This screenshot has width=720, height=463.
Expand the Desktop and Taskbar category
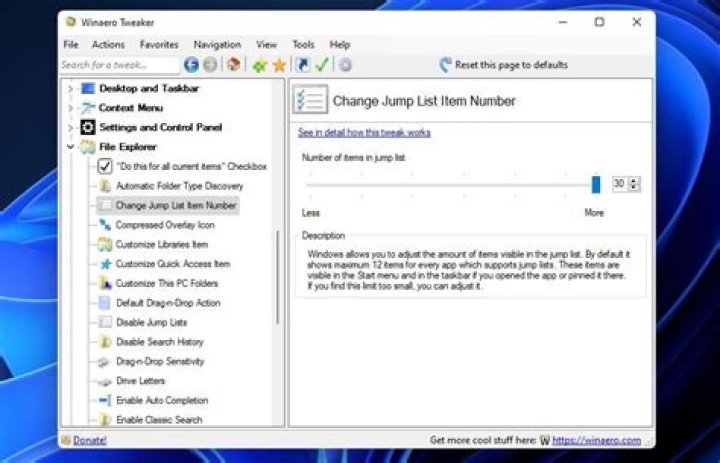coord(70,89)
